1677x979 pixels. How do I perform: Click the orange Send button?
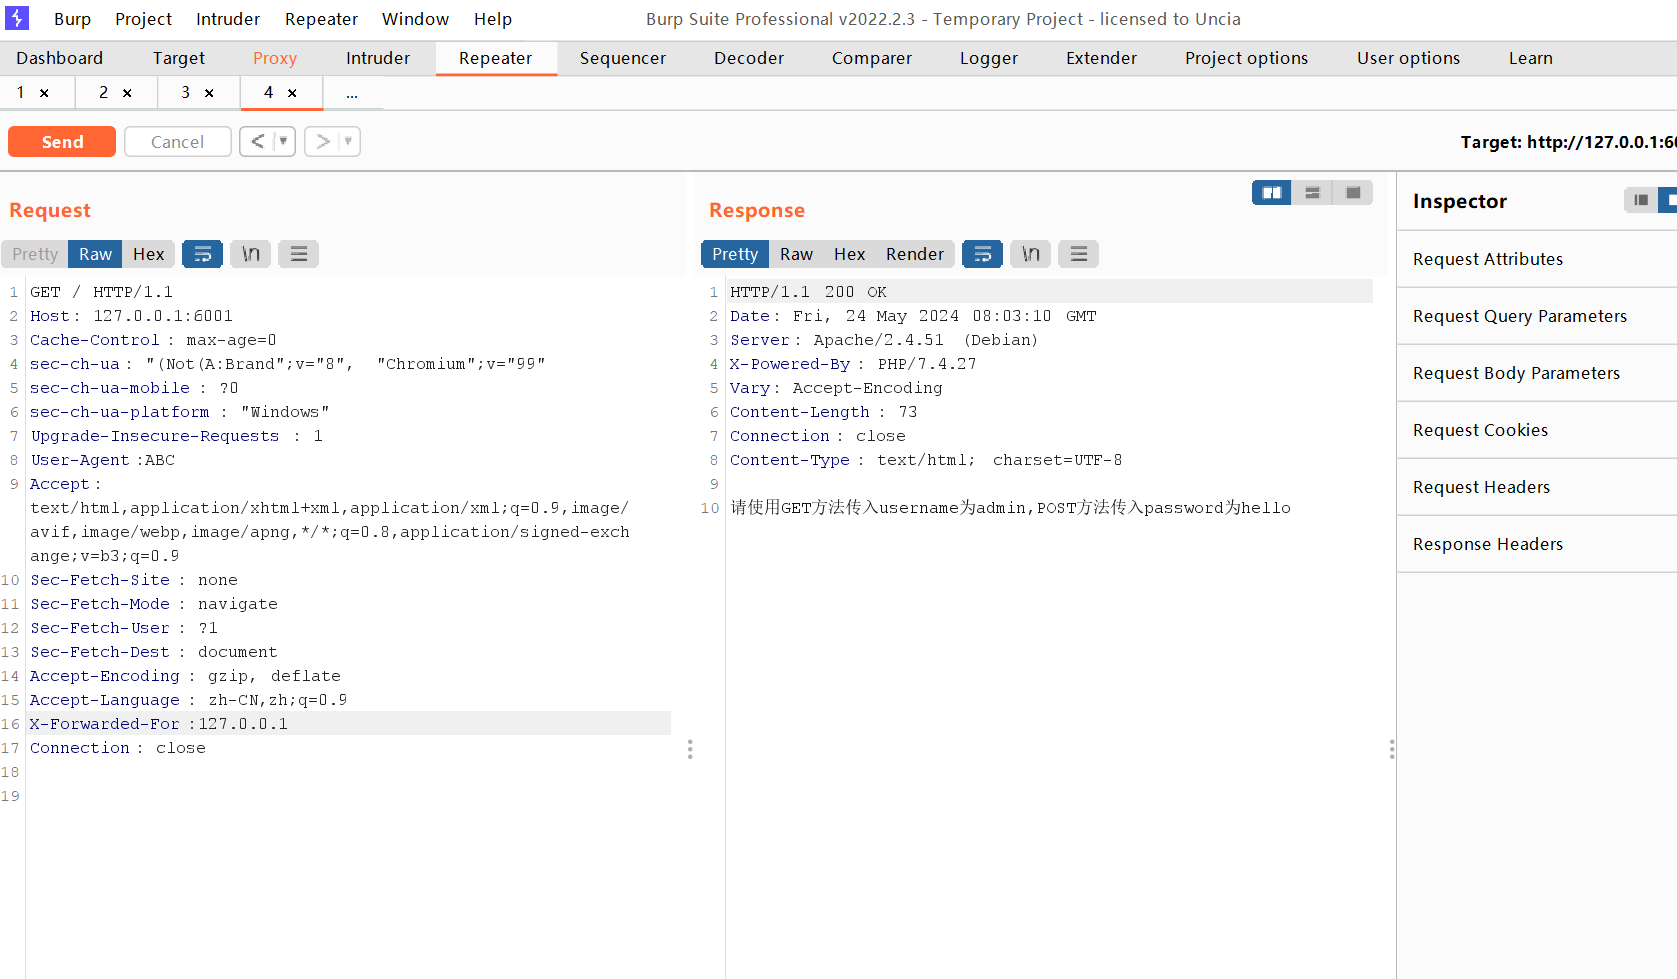tap(62, 142)
